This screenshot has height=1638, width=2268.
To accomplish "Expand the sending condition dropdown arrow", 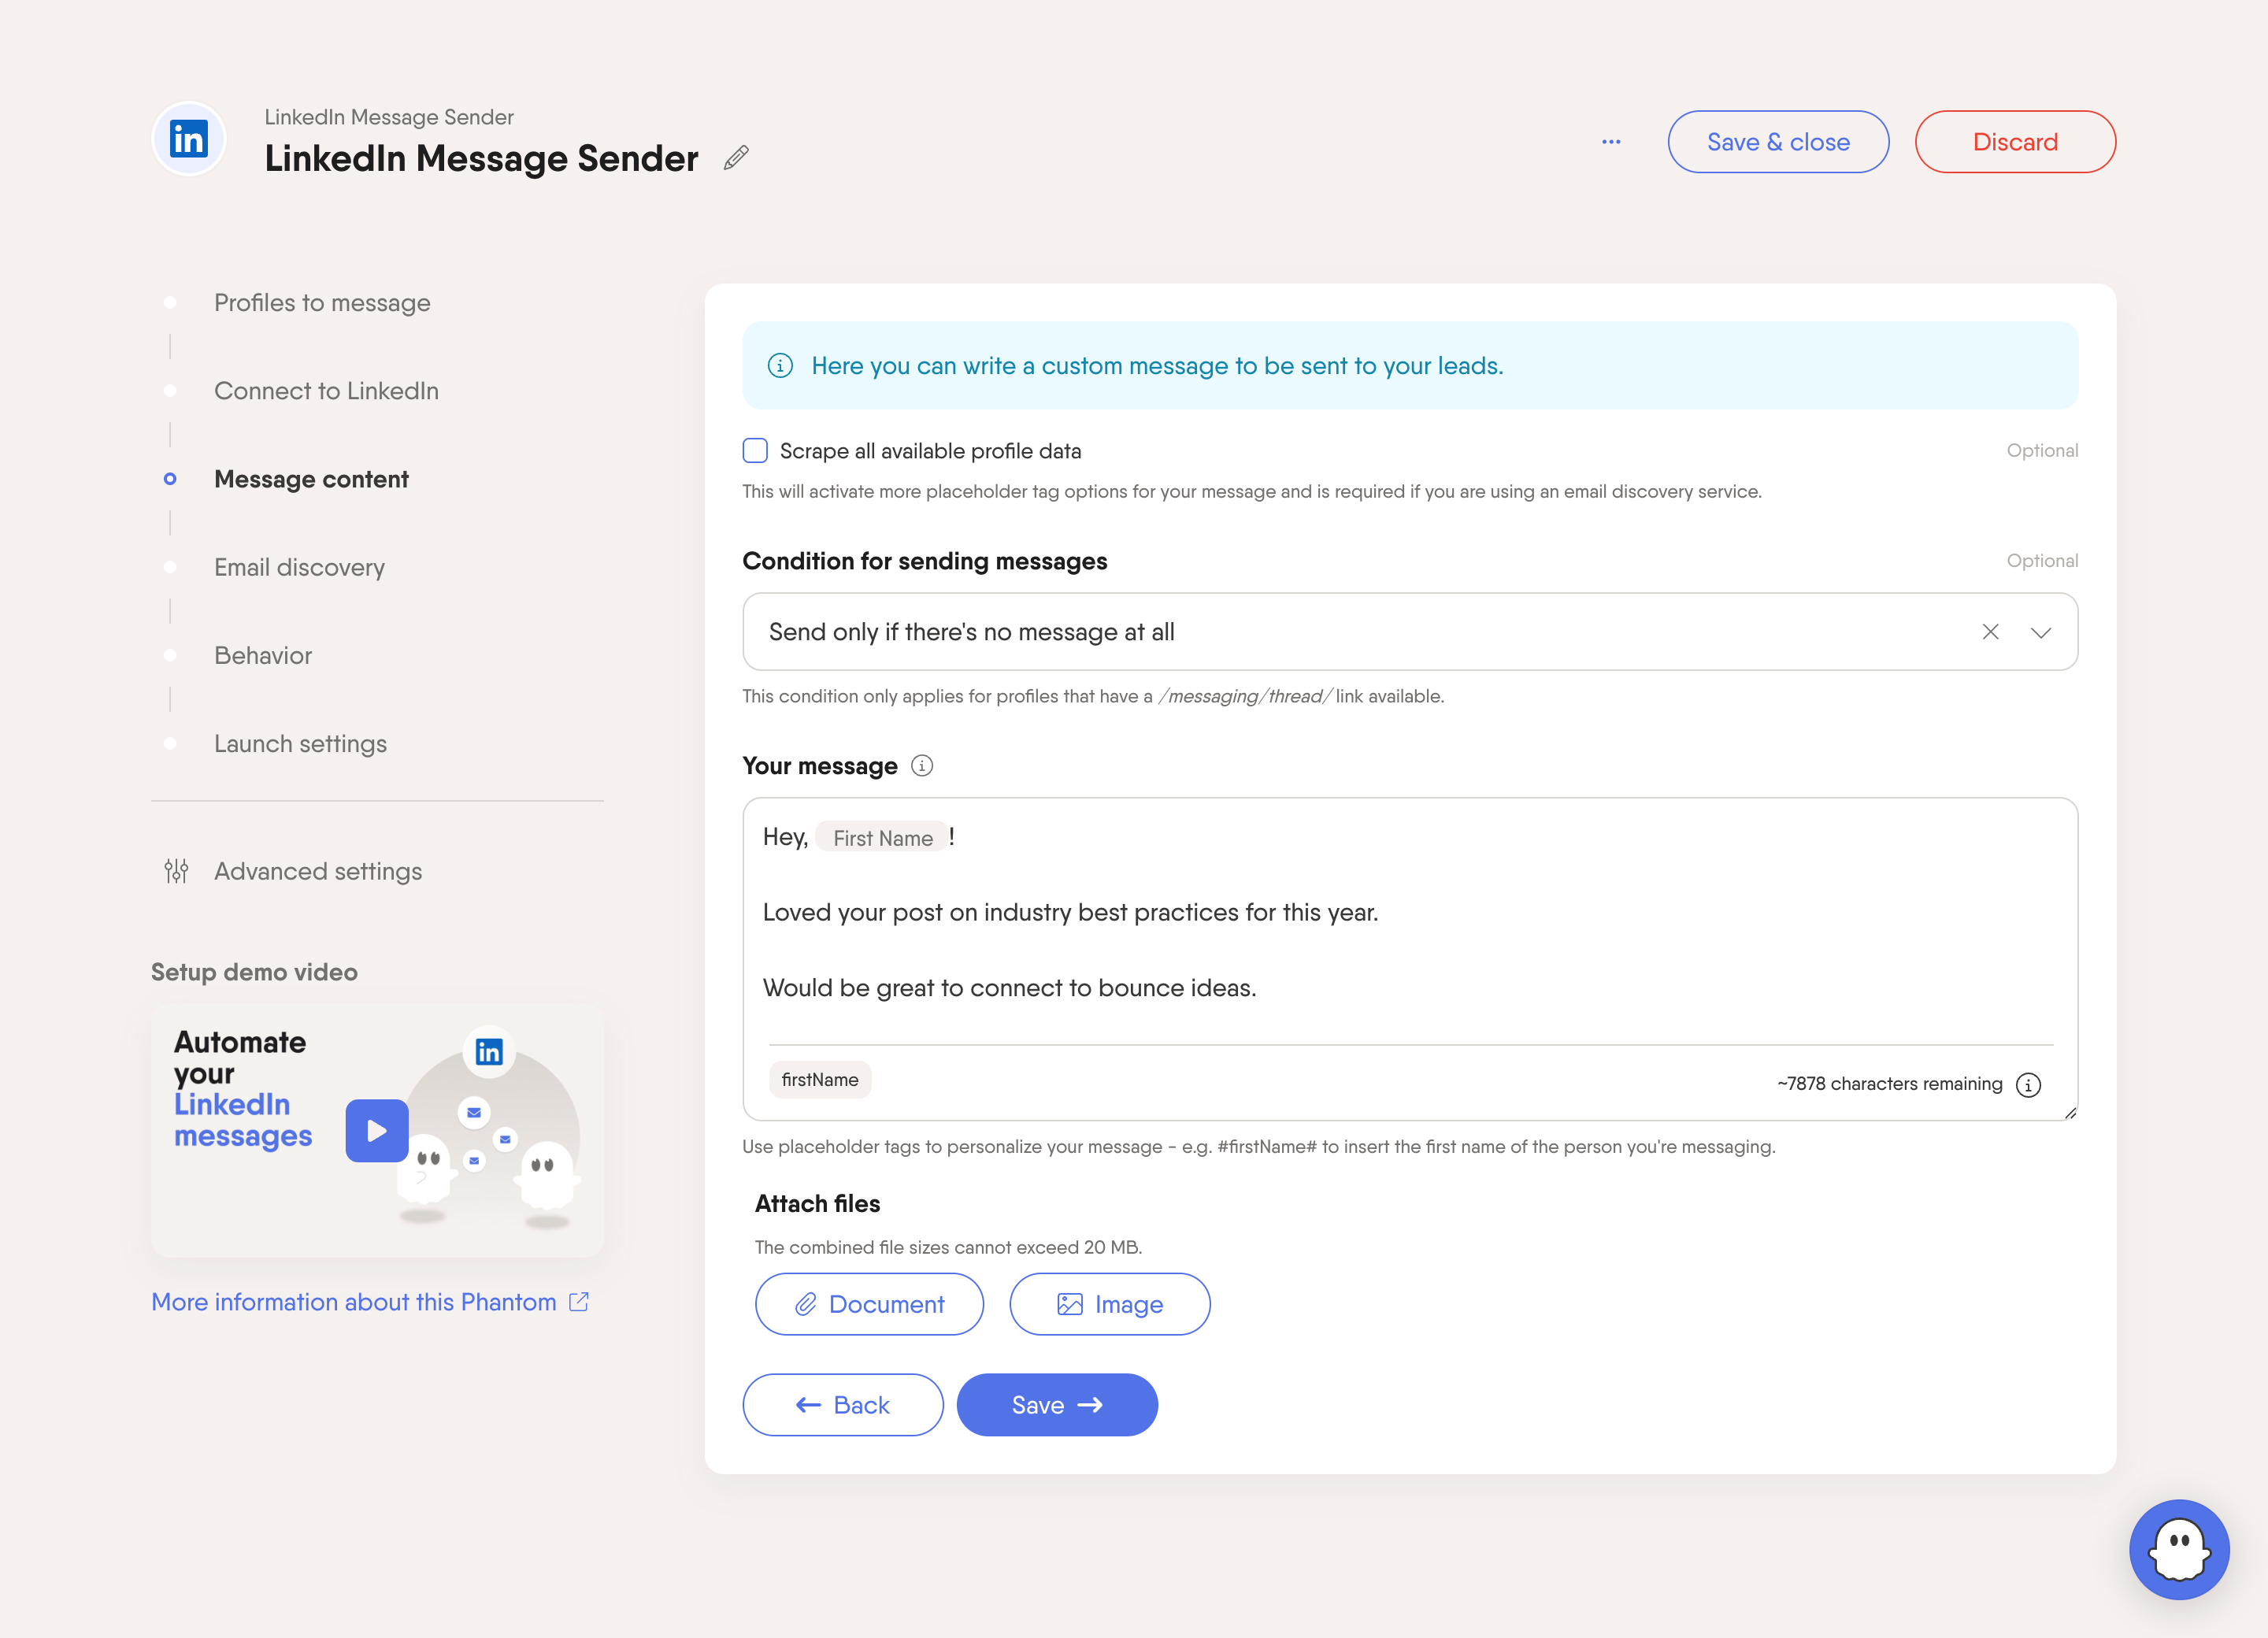I will [2041, 632].
